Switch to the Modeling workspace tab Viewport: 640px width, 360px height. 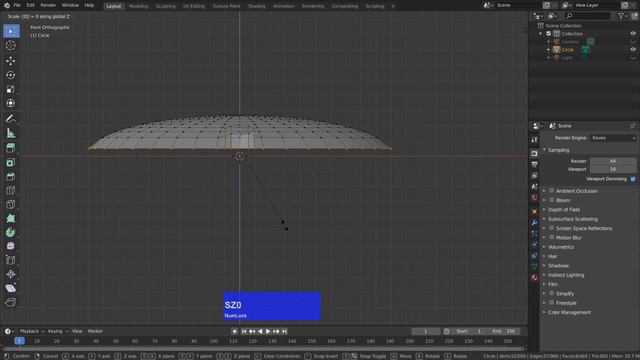tap(138, 6)
